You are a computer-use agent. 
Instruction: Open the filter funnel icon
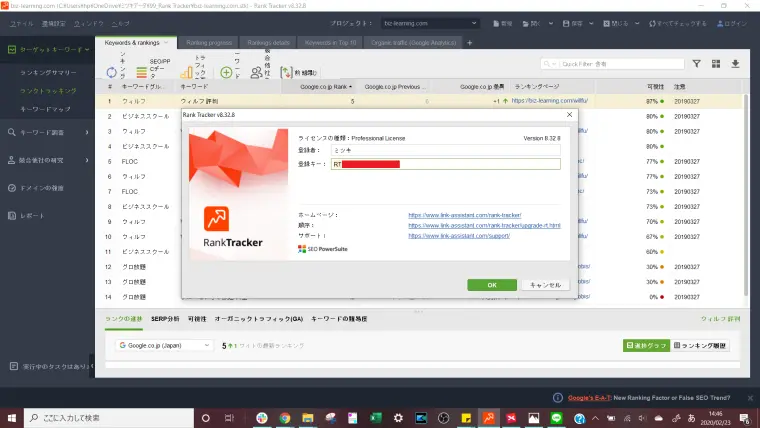(697, 63)
